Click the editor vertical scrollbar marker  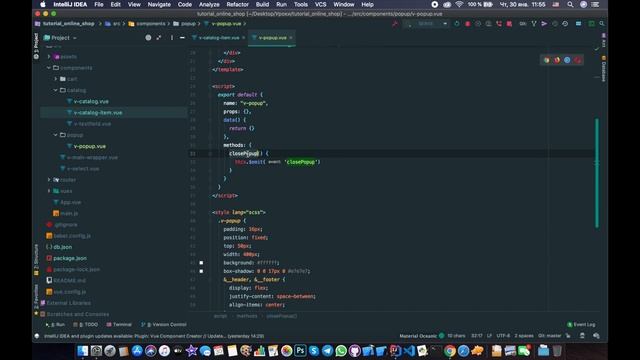coord(597,173)
